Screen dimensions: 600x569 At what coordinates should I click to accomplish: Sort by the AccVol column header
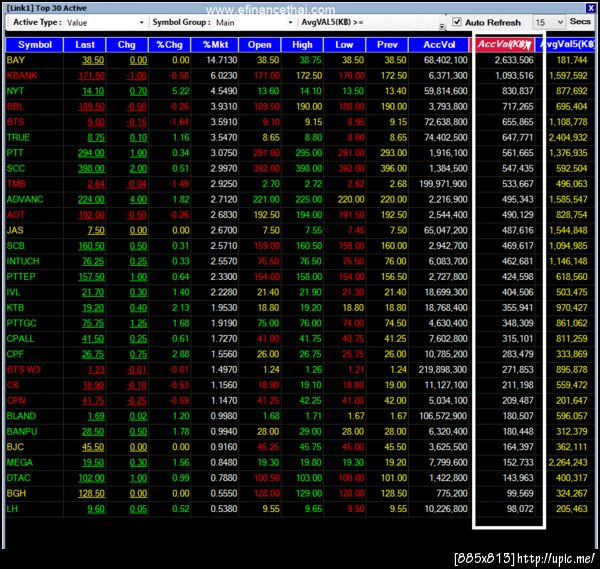(439, 45)
